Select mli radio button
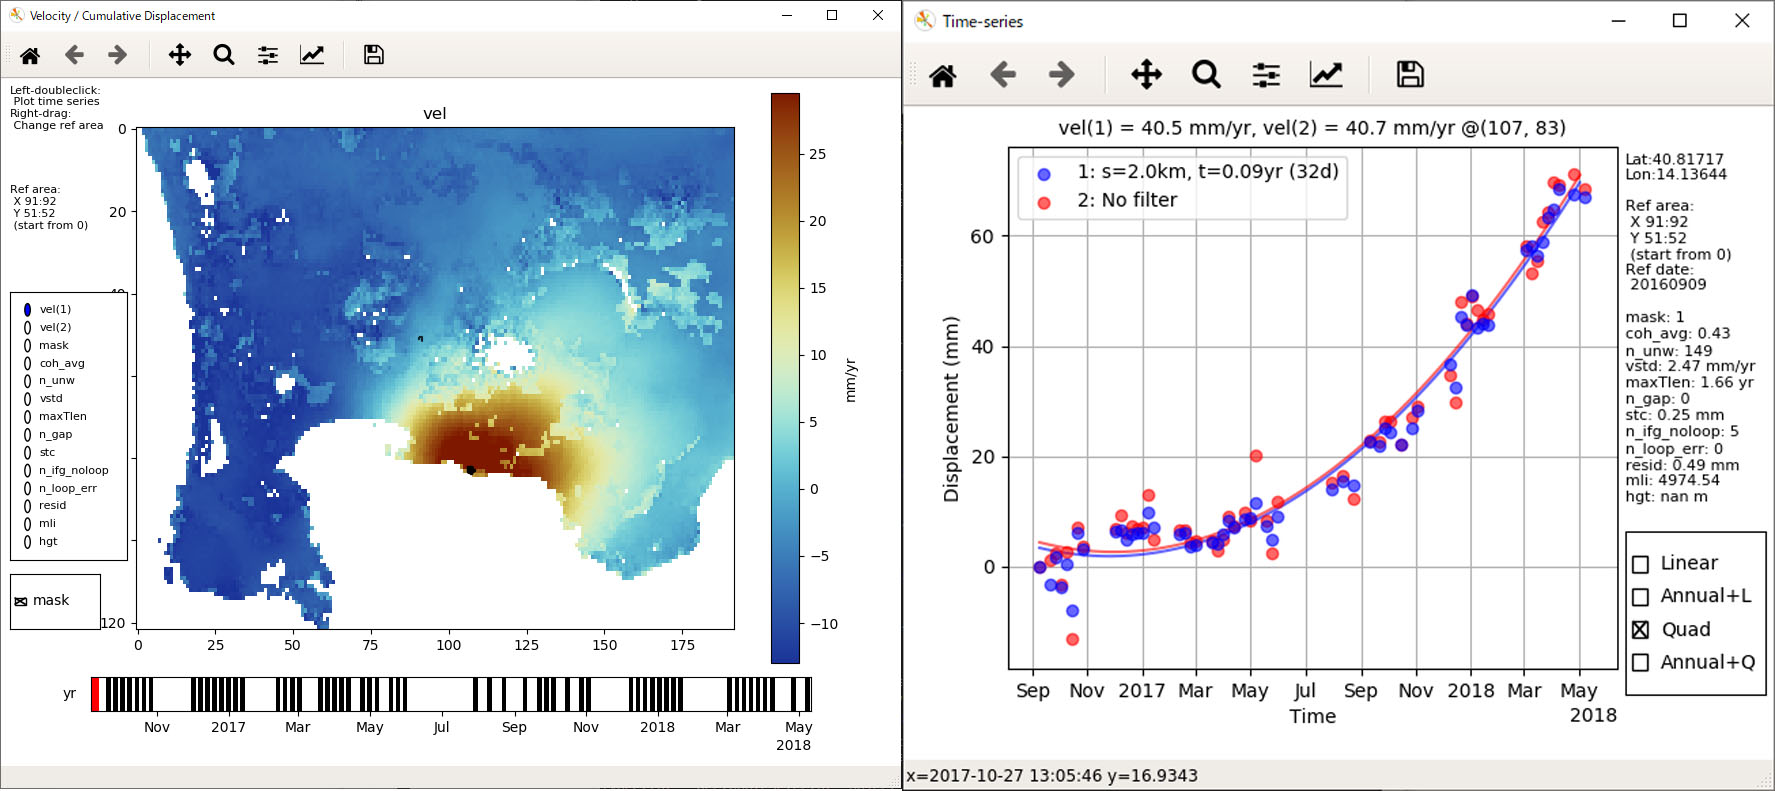Image resolution: width=1775 pixels, height=791 pixels. pyautogui.click(x=27, y=524)
